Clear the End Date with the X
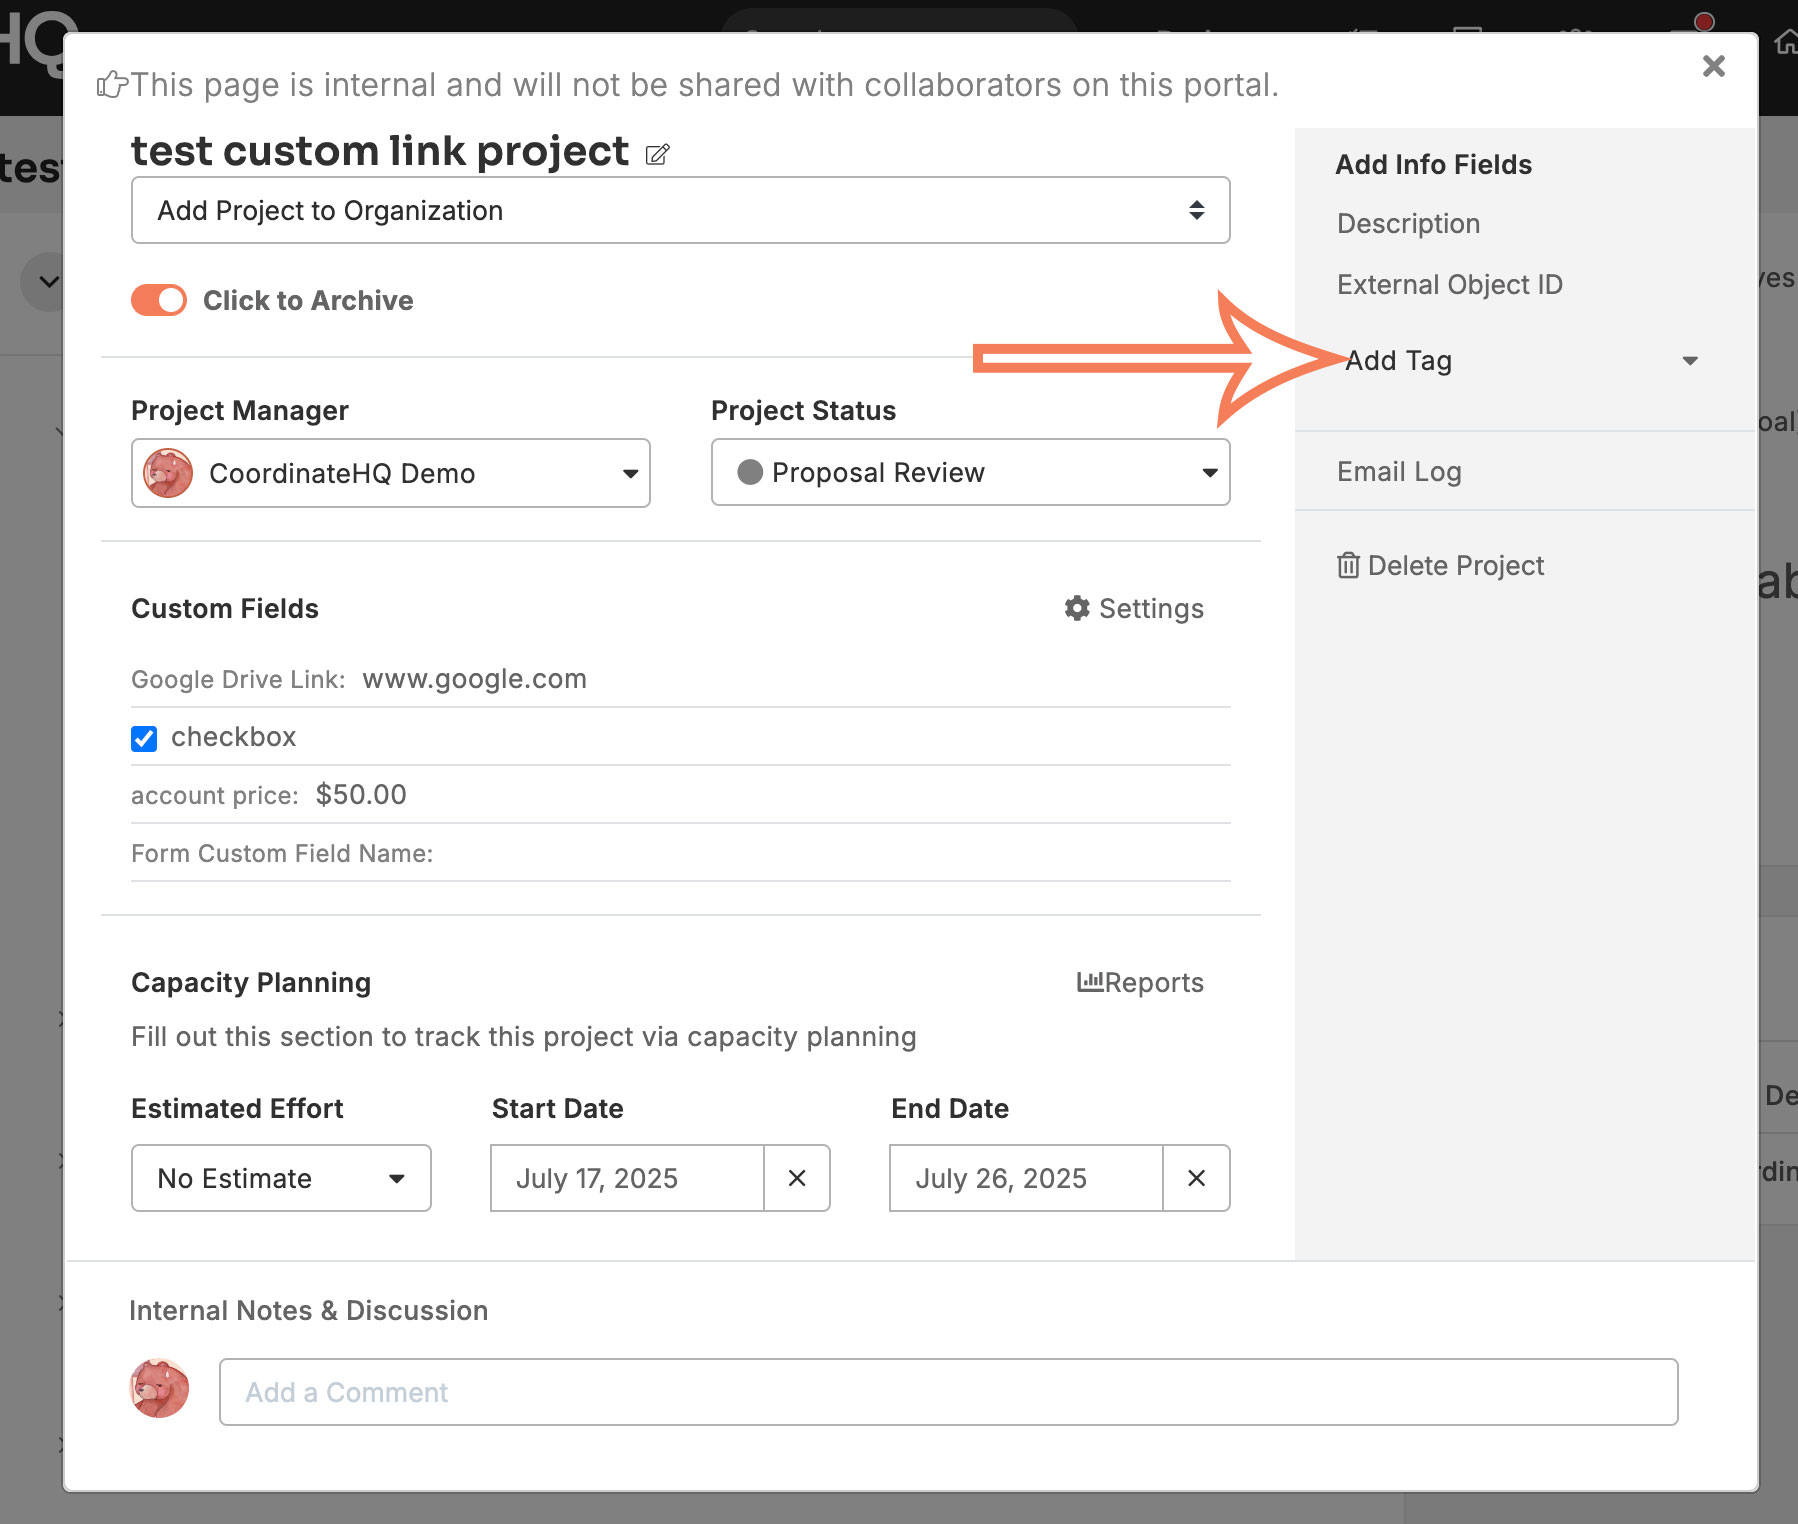Viewport: 1798px width, 1524px height. coord(1196,1178)
